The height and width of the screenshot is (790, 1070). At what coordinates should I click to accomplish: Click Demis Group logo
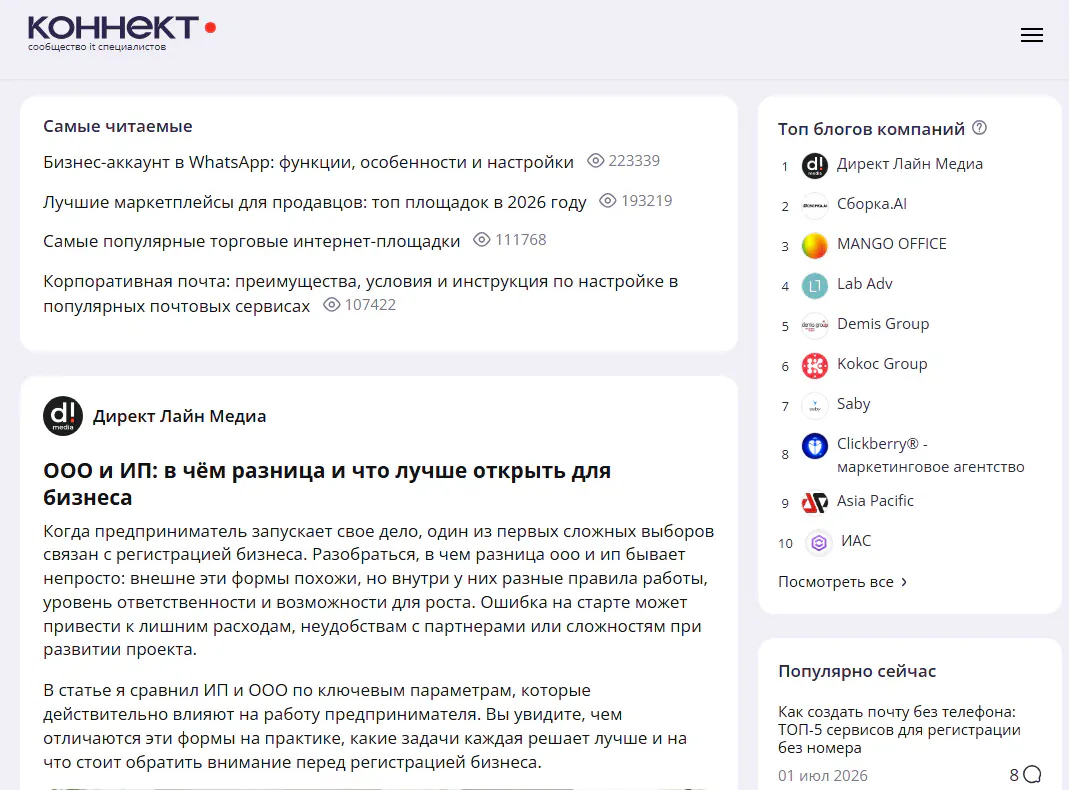(814, 325)
